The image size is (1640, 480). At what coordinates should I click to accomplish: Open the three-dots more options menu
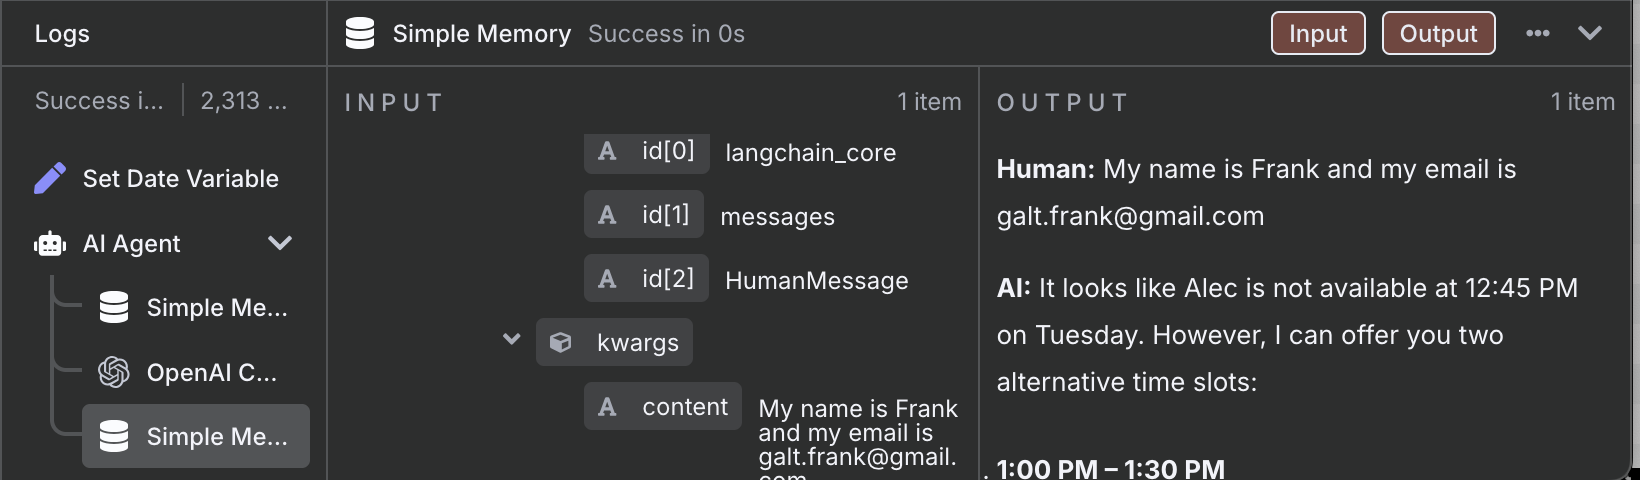tap(1538, 33)
